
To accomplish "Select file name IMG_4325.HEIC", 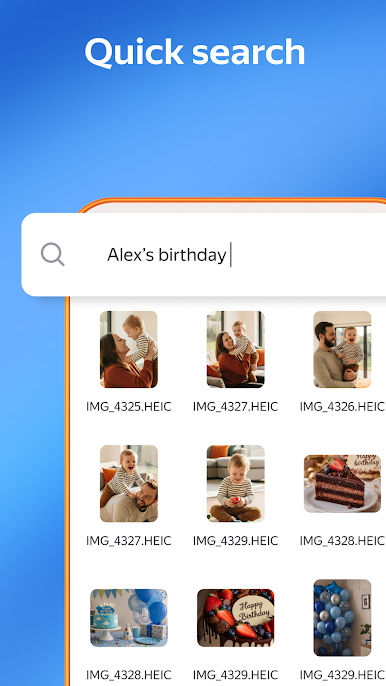I will [x=129, y=407].
